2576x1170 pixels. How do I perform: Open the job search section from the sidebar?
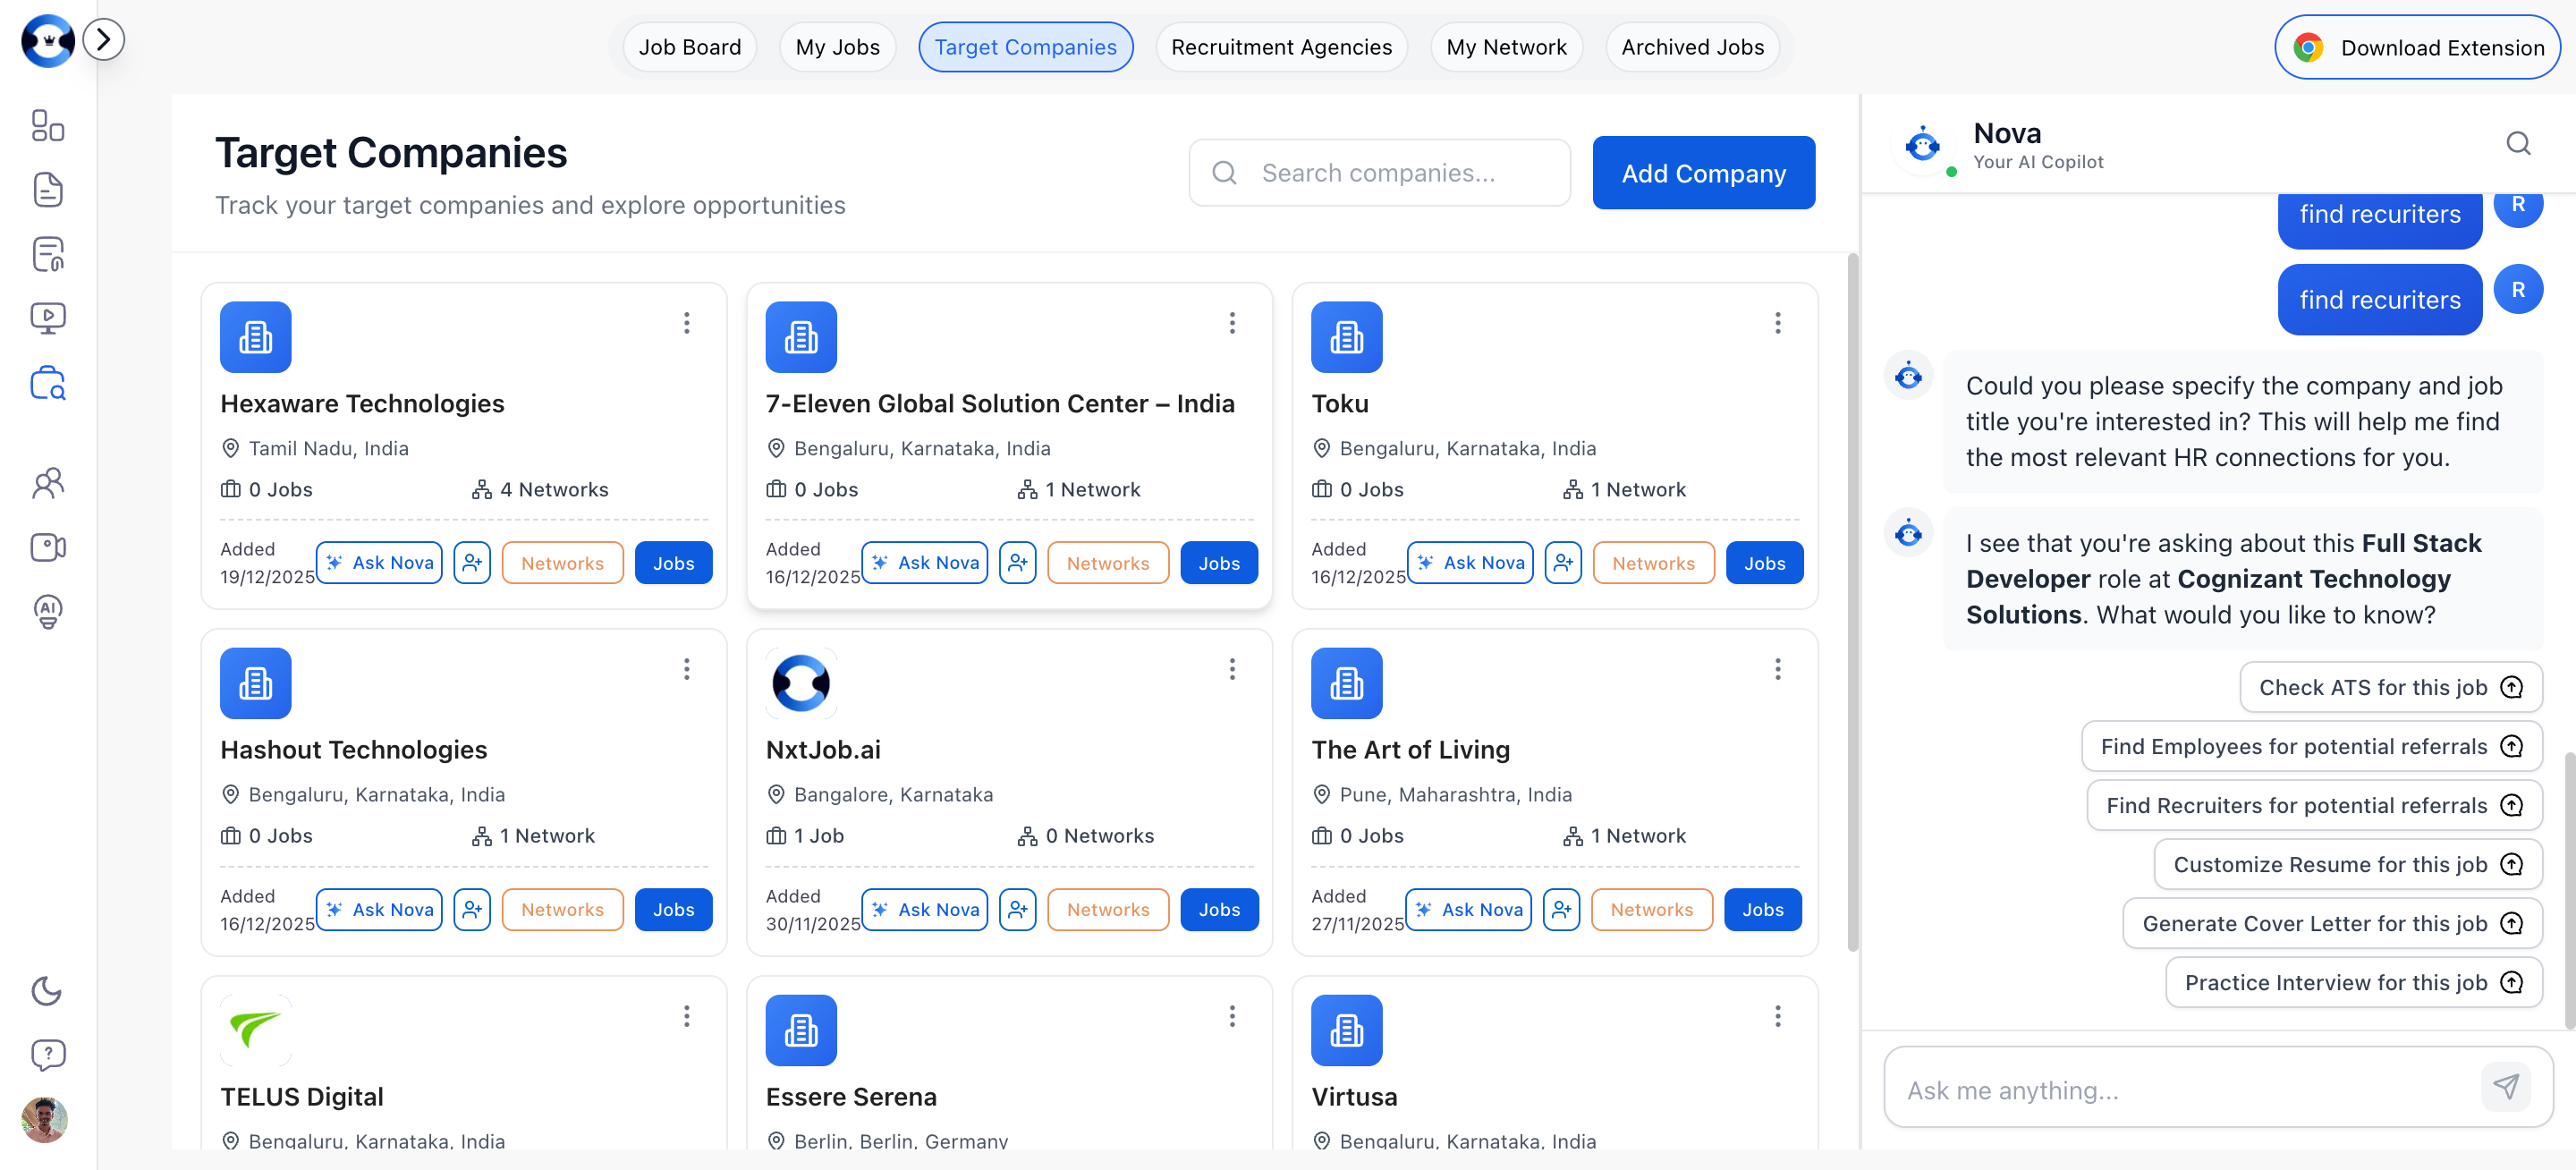pyautogui.click(x=47, y=383)
